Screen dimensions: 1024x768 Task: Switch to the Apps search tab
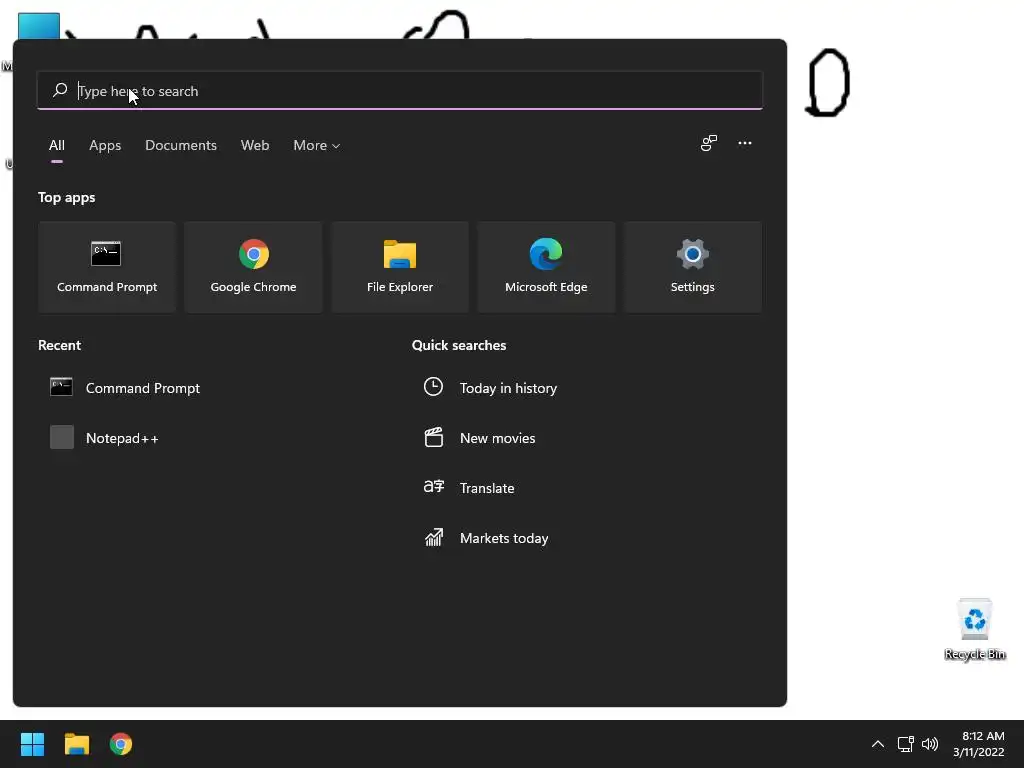105,146
